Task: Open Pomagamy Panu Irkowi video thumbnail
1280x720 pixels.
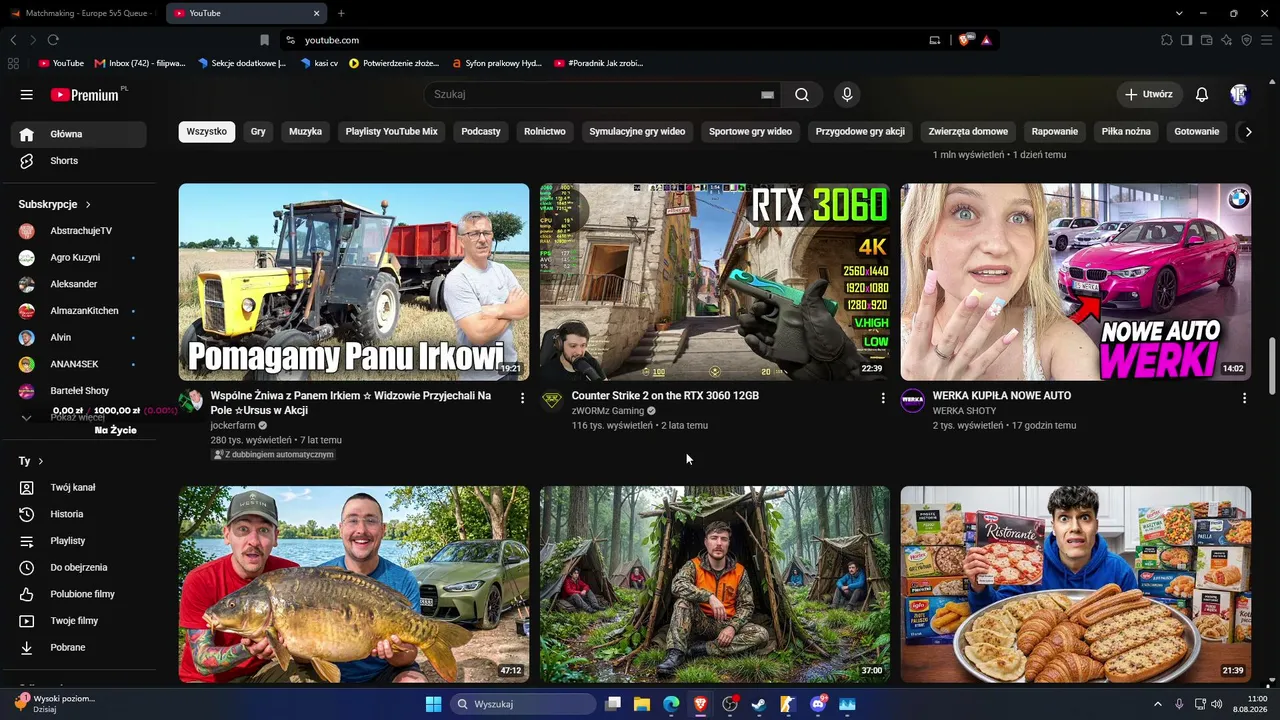Action: [x=354, y=281]
